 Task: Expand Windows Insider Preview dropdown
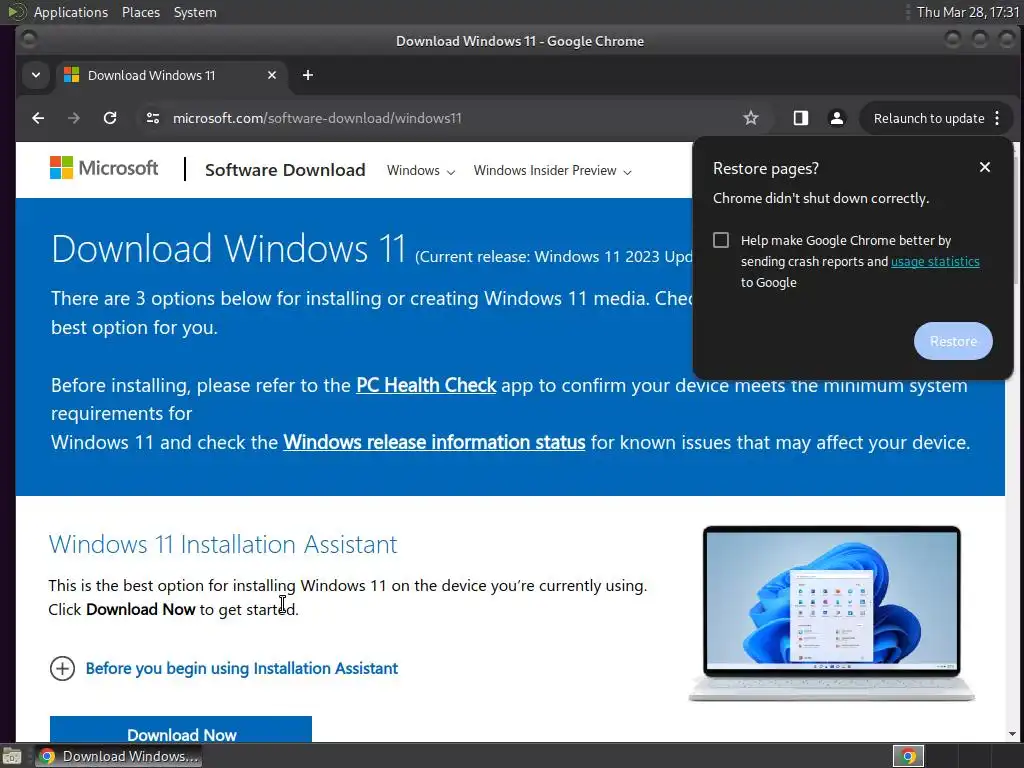[x=552, y=170]
